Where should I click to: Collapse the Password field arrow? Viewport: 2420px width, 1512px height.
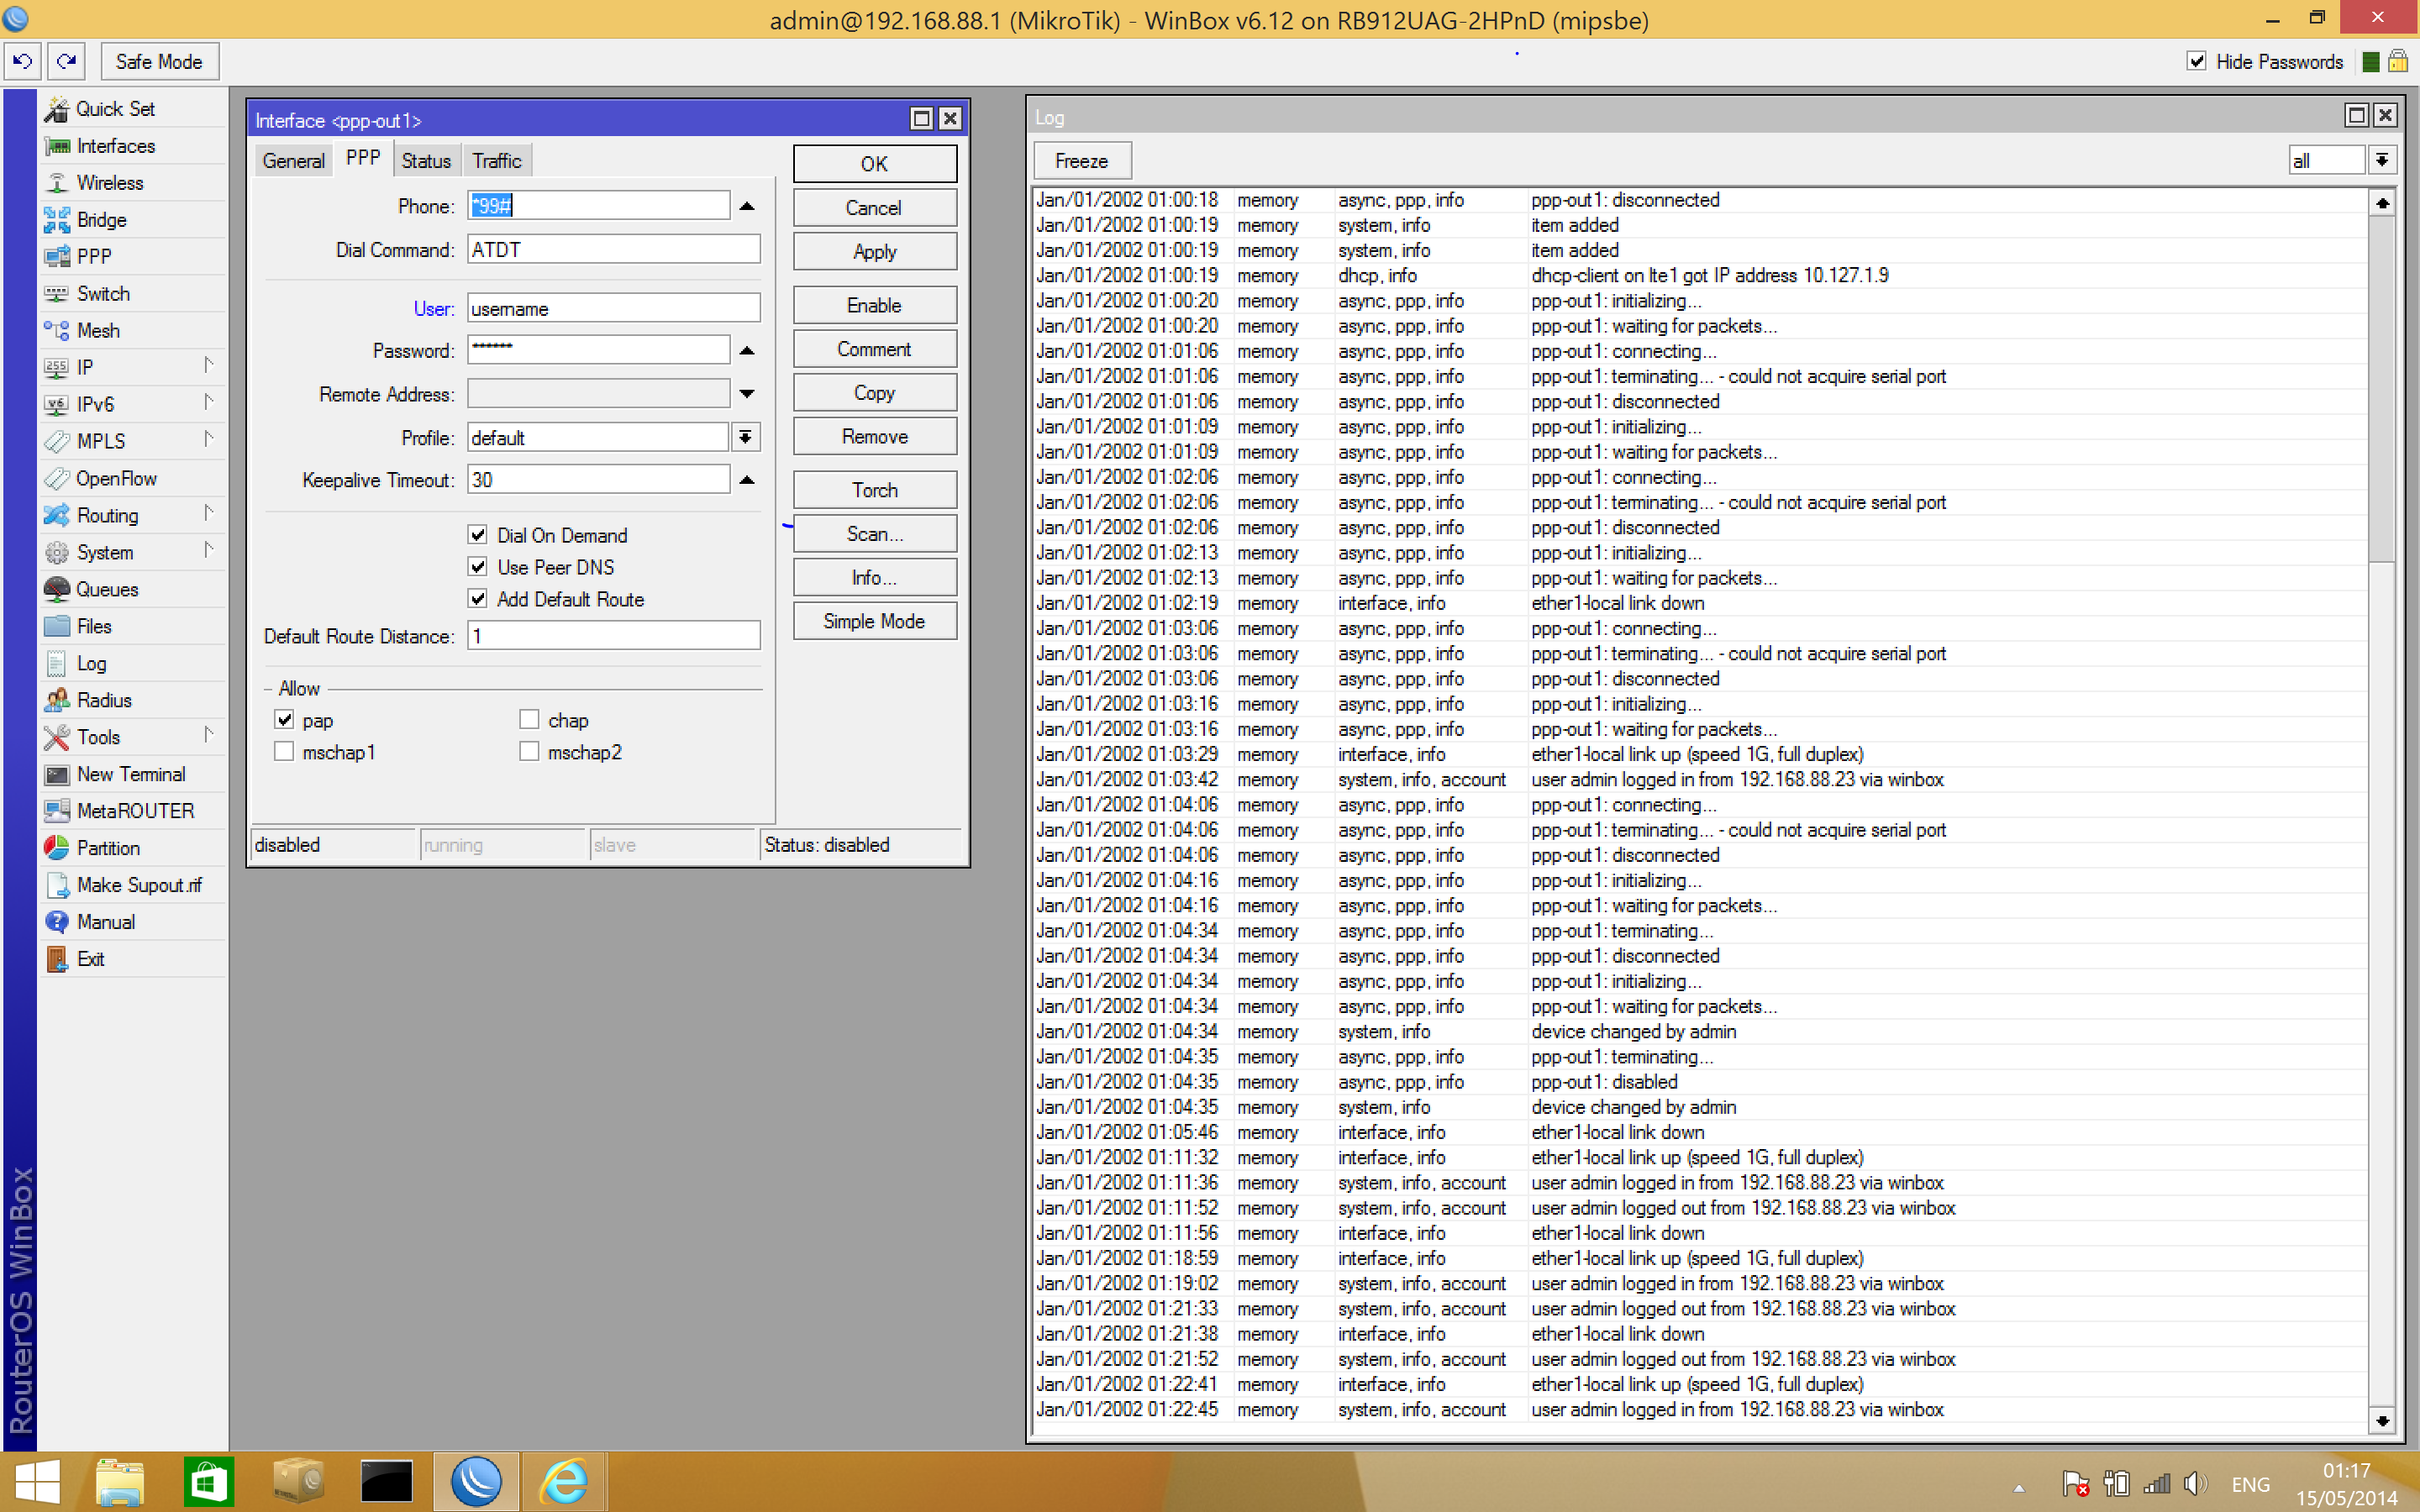point(747,351)
